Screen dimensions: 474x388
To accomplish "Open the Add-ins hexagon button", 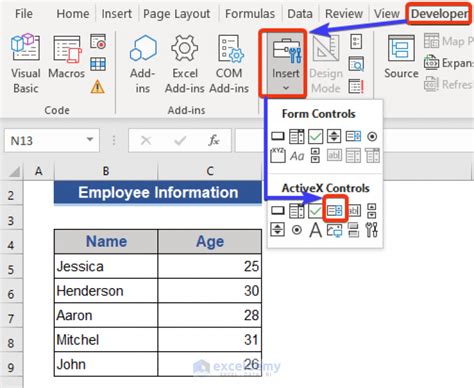I will [x=143, y=64].
